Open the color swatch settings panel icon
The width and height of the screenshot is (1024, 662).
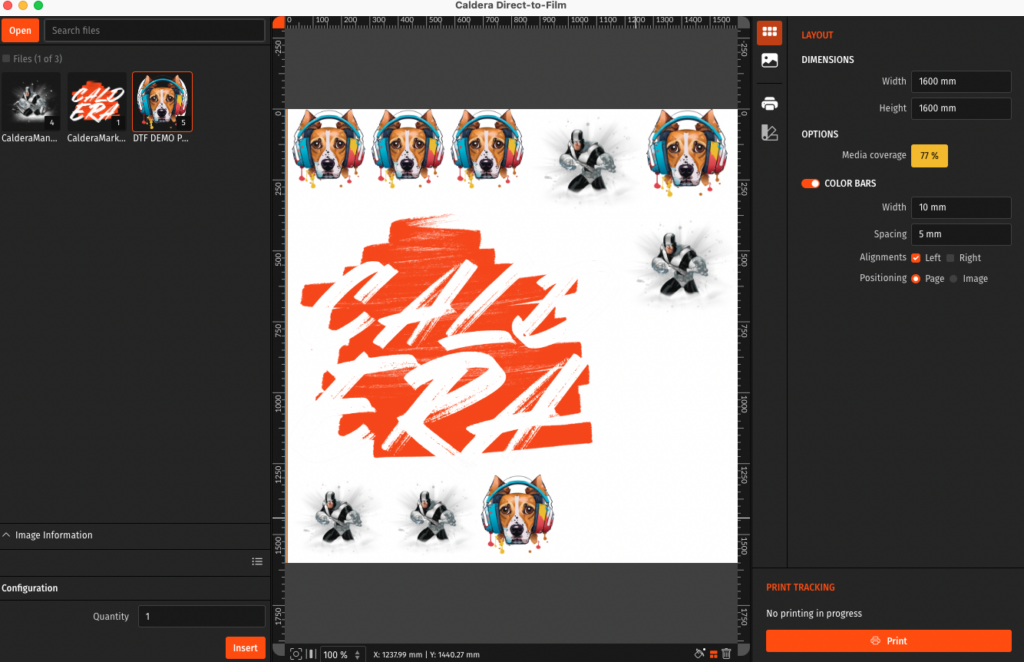(769, 133)
